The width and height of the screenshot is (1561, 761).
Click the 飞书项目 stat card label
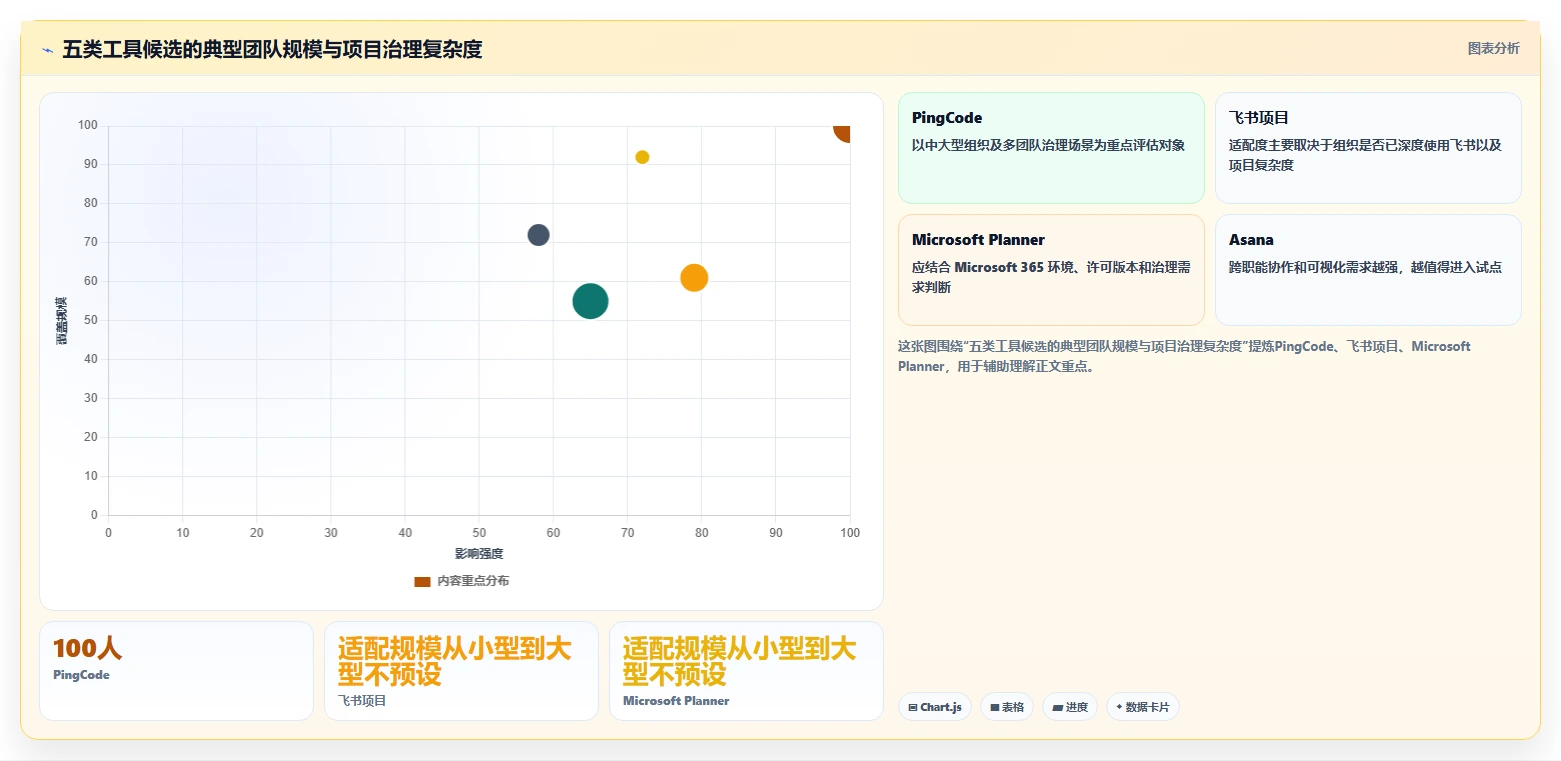[362, 701]
